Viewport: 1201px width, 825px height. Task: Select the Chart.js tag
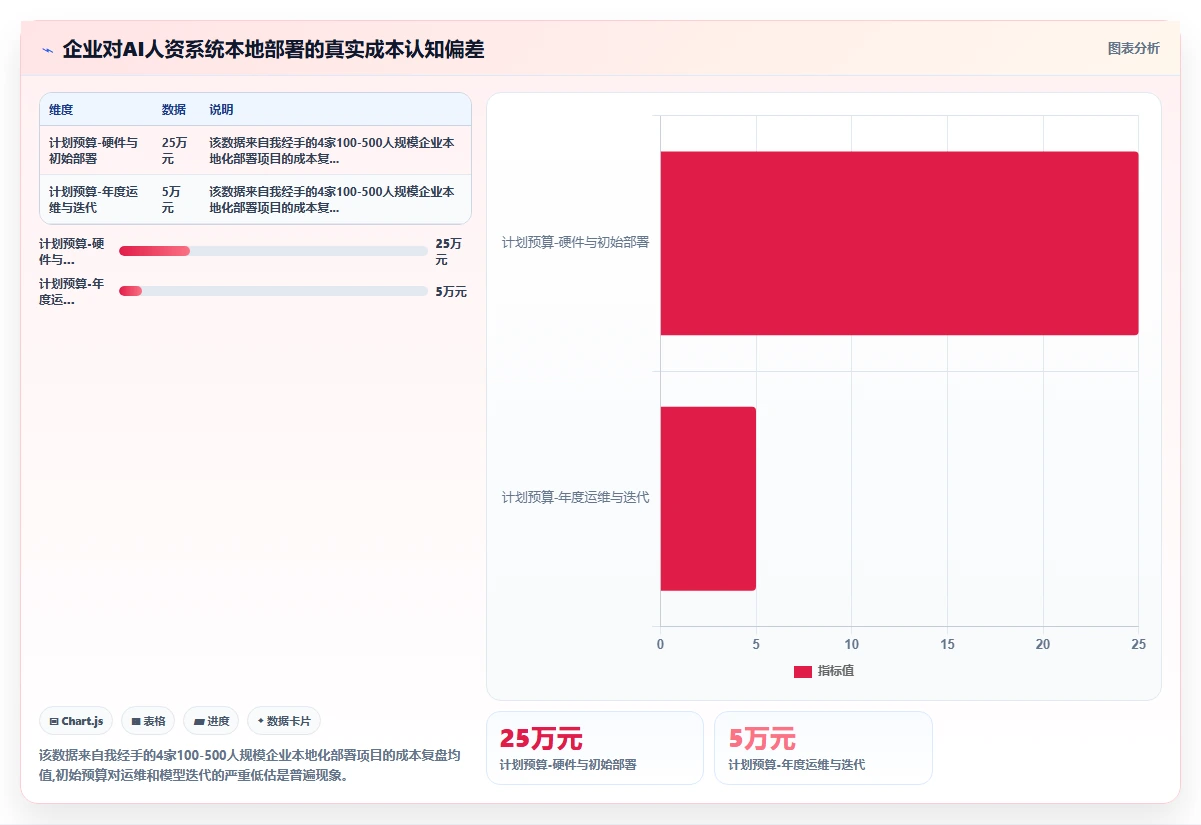(x=76, y=721)
